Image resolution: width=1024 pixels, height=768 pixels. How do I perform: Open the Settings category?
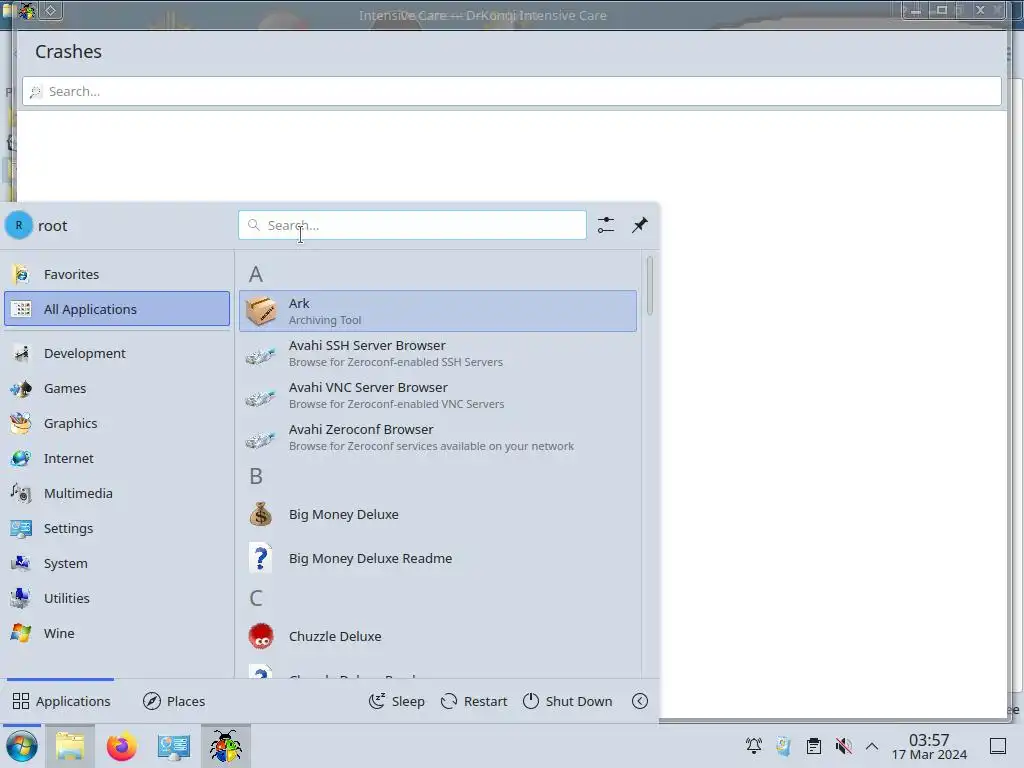pyautogui.click(x=117, y=528)
